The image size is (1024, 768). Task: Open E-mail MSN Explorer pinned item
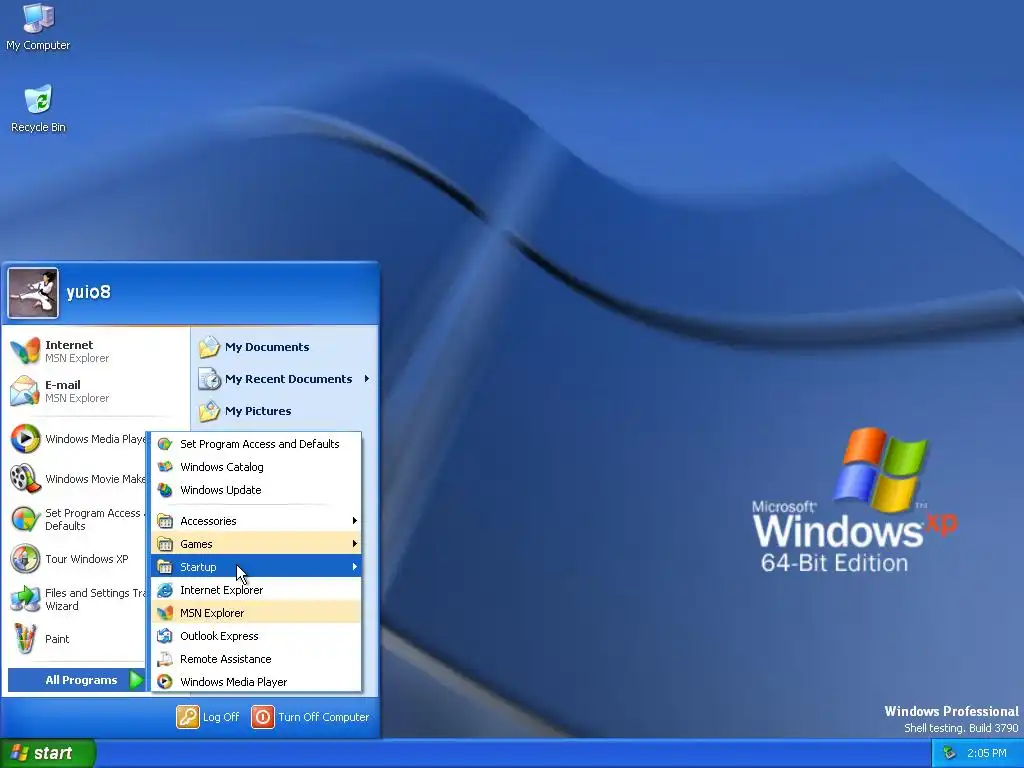(97, 391)
